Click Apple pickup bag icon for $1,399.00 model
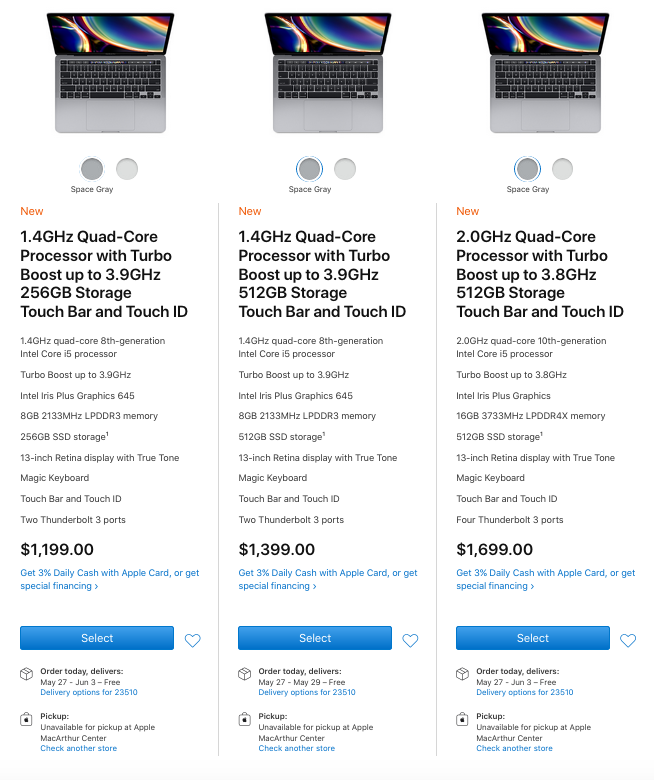The height and width of the screenshot is (780, 654). click(245, 719)
